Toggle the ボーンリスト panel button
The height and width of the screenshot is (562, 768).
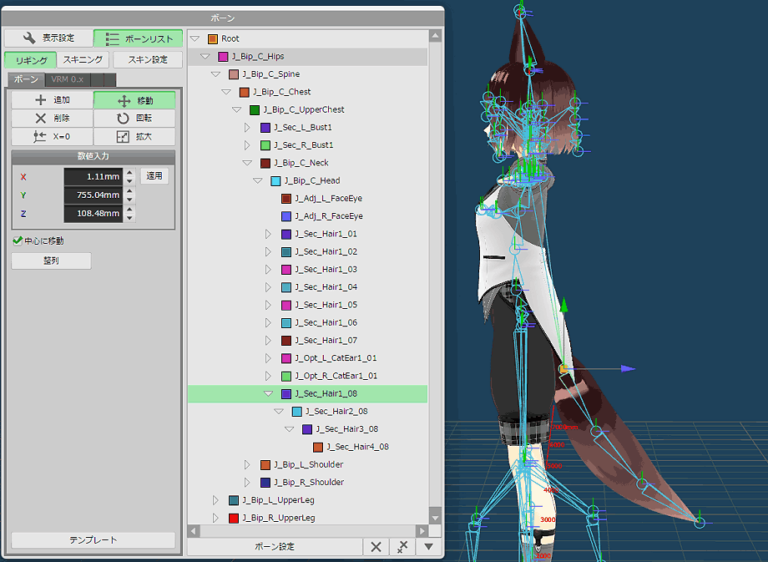[138, 38]
